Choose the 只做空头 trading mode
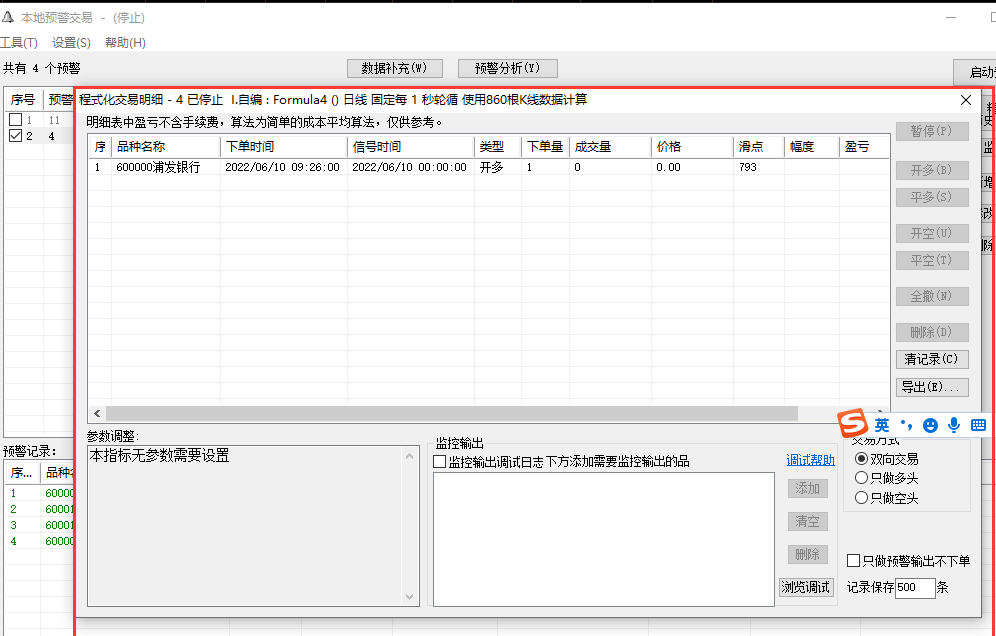996x636 pixels. tap(862, 498)
